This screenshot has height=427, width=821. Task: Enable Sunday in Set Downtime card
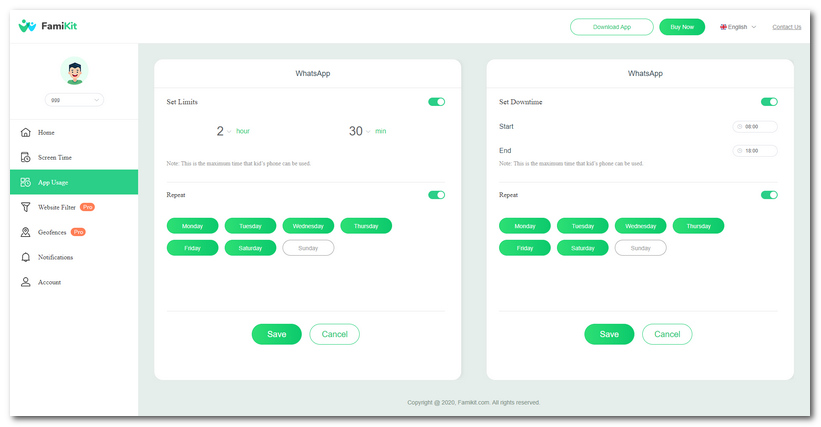pyautogui.click(x=640, y=248)
